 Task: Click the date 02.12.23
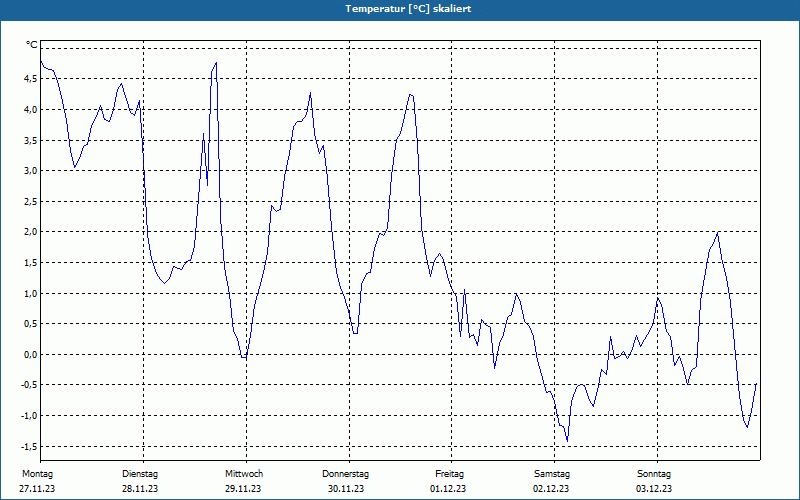[x=551, y=489]
